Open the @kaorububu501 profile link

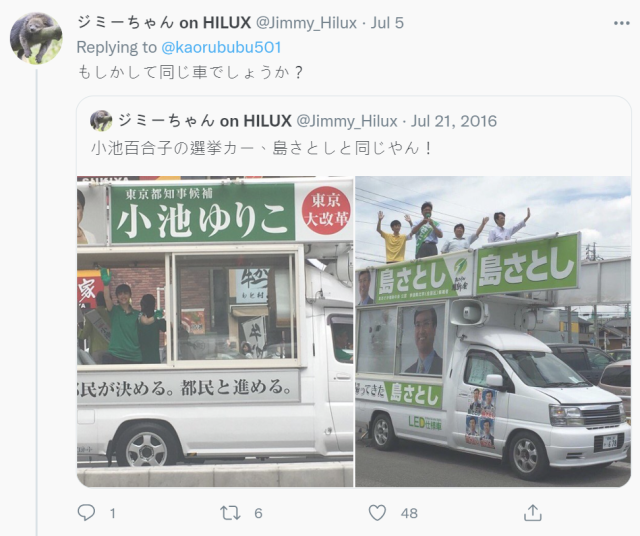coord(221,47)
